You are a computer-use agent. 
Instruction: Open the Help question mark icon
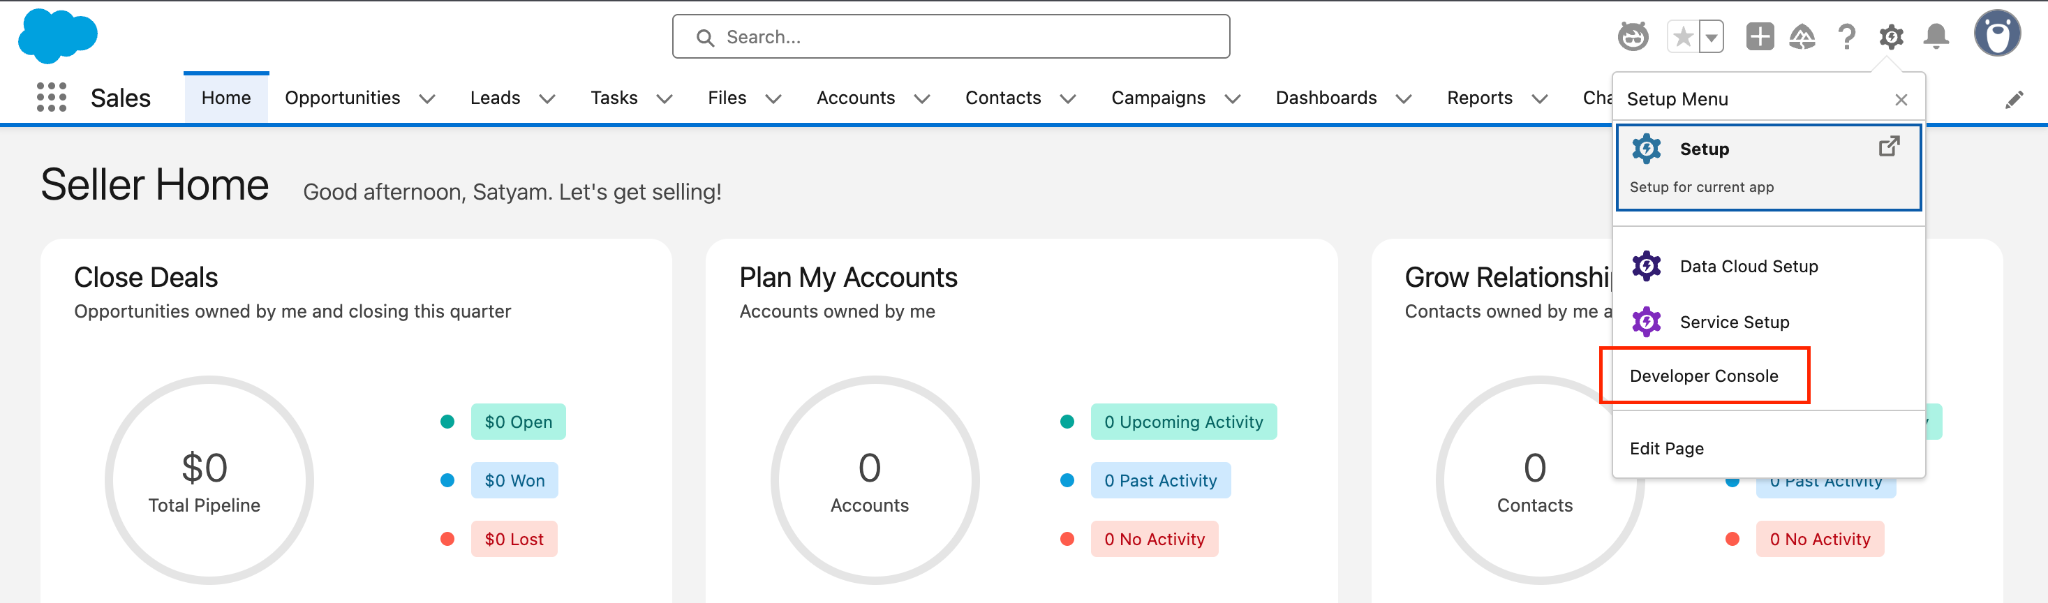pyautogui.click(x=1846, y=37)
